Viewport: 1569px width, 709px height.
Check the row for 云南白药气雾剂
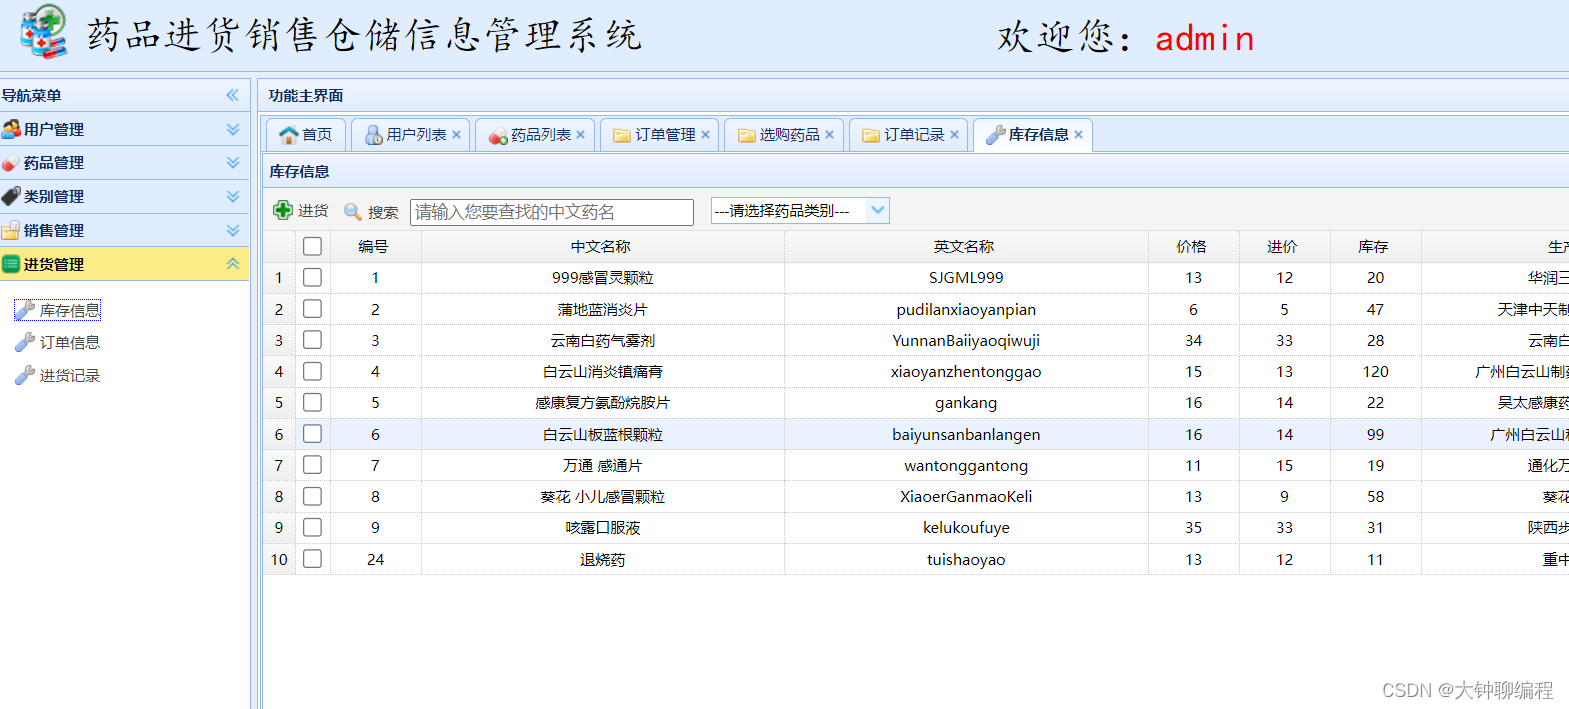click(312, 340)
